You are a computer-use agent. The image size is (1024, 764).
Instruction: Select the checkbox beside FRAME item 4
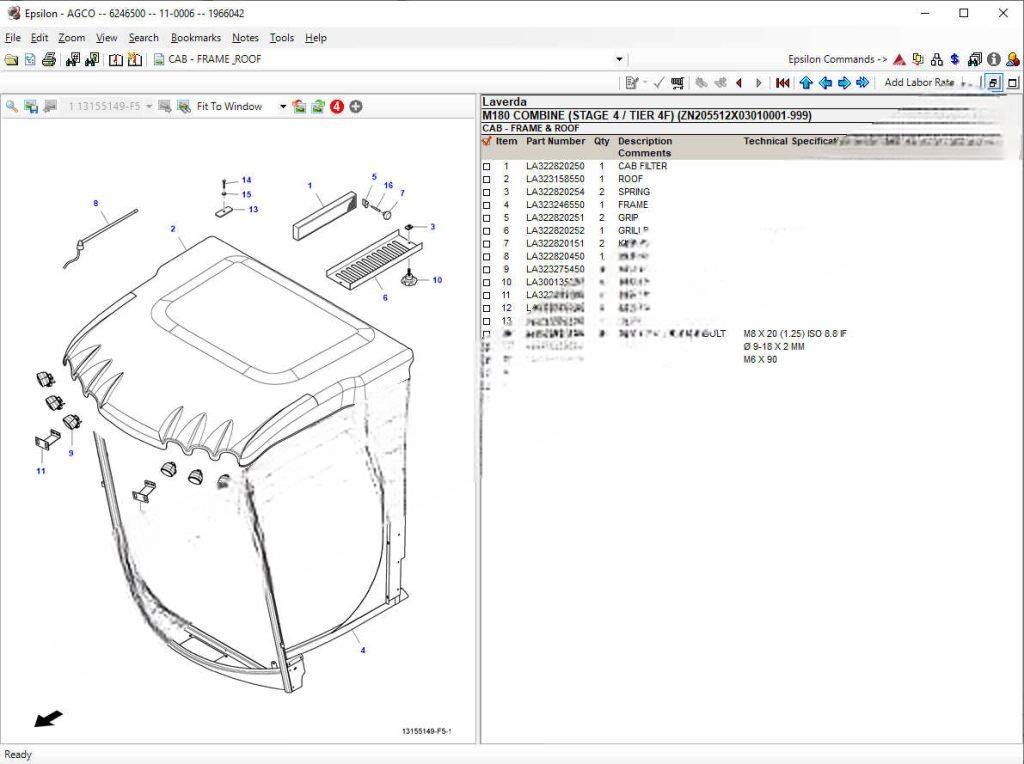click(x=487, y=206)
